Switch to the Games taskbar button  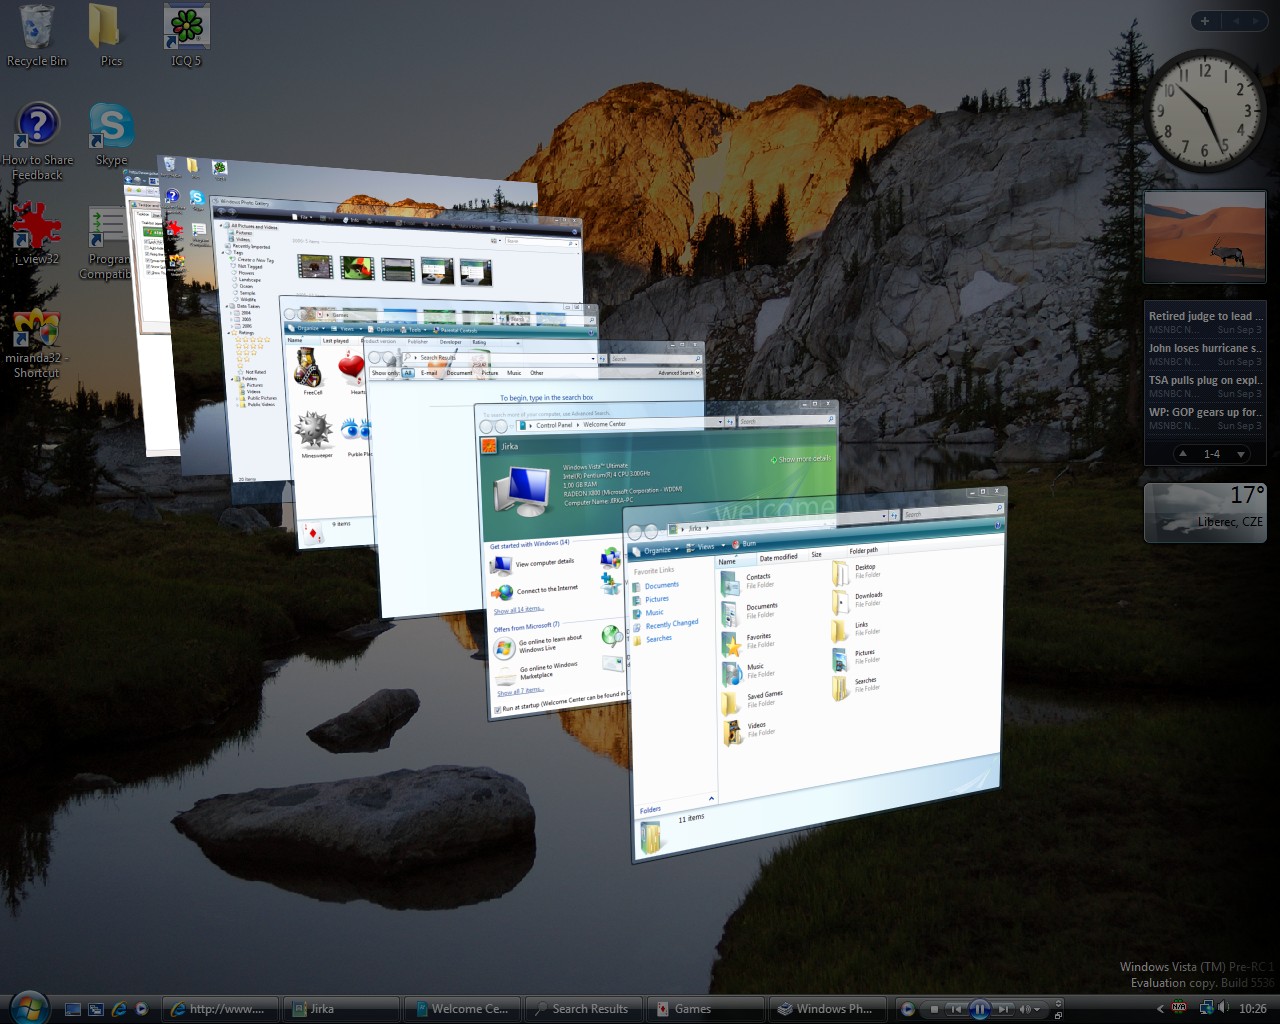[x=705, y=1009]
